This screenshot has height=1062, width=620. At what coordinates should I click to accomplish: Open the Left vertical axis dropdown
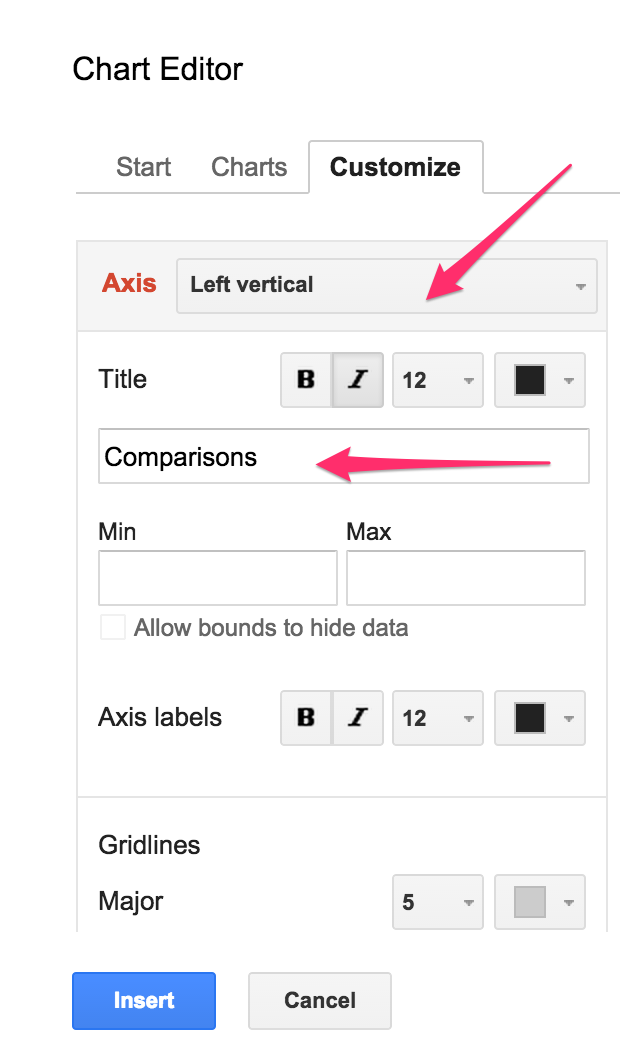point(386,285)
